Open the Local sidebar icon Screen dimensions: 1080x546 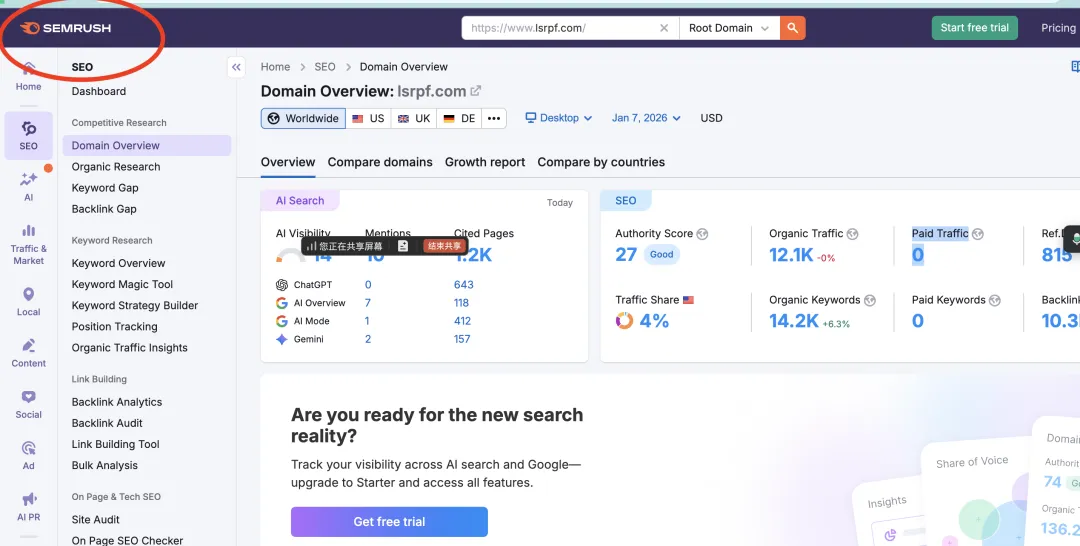coord(28,302)
